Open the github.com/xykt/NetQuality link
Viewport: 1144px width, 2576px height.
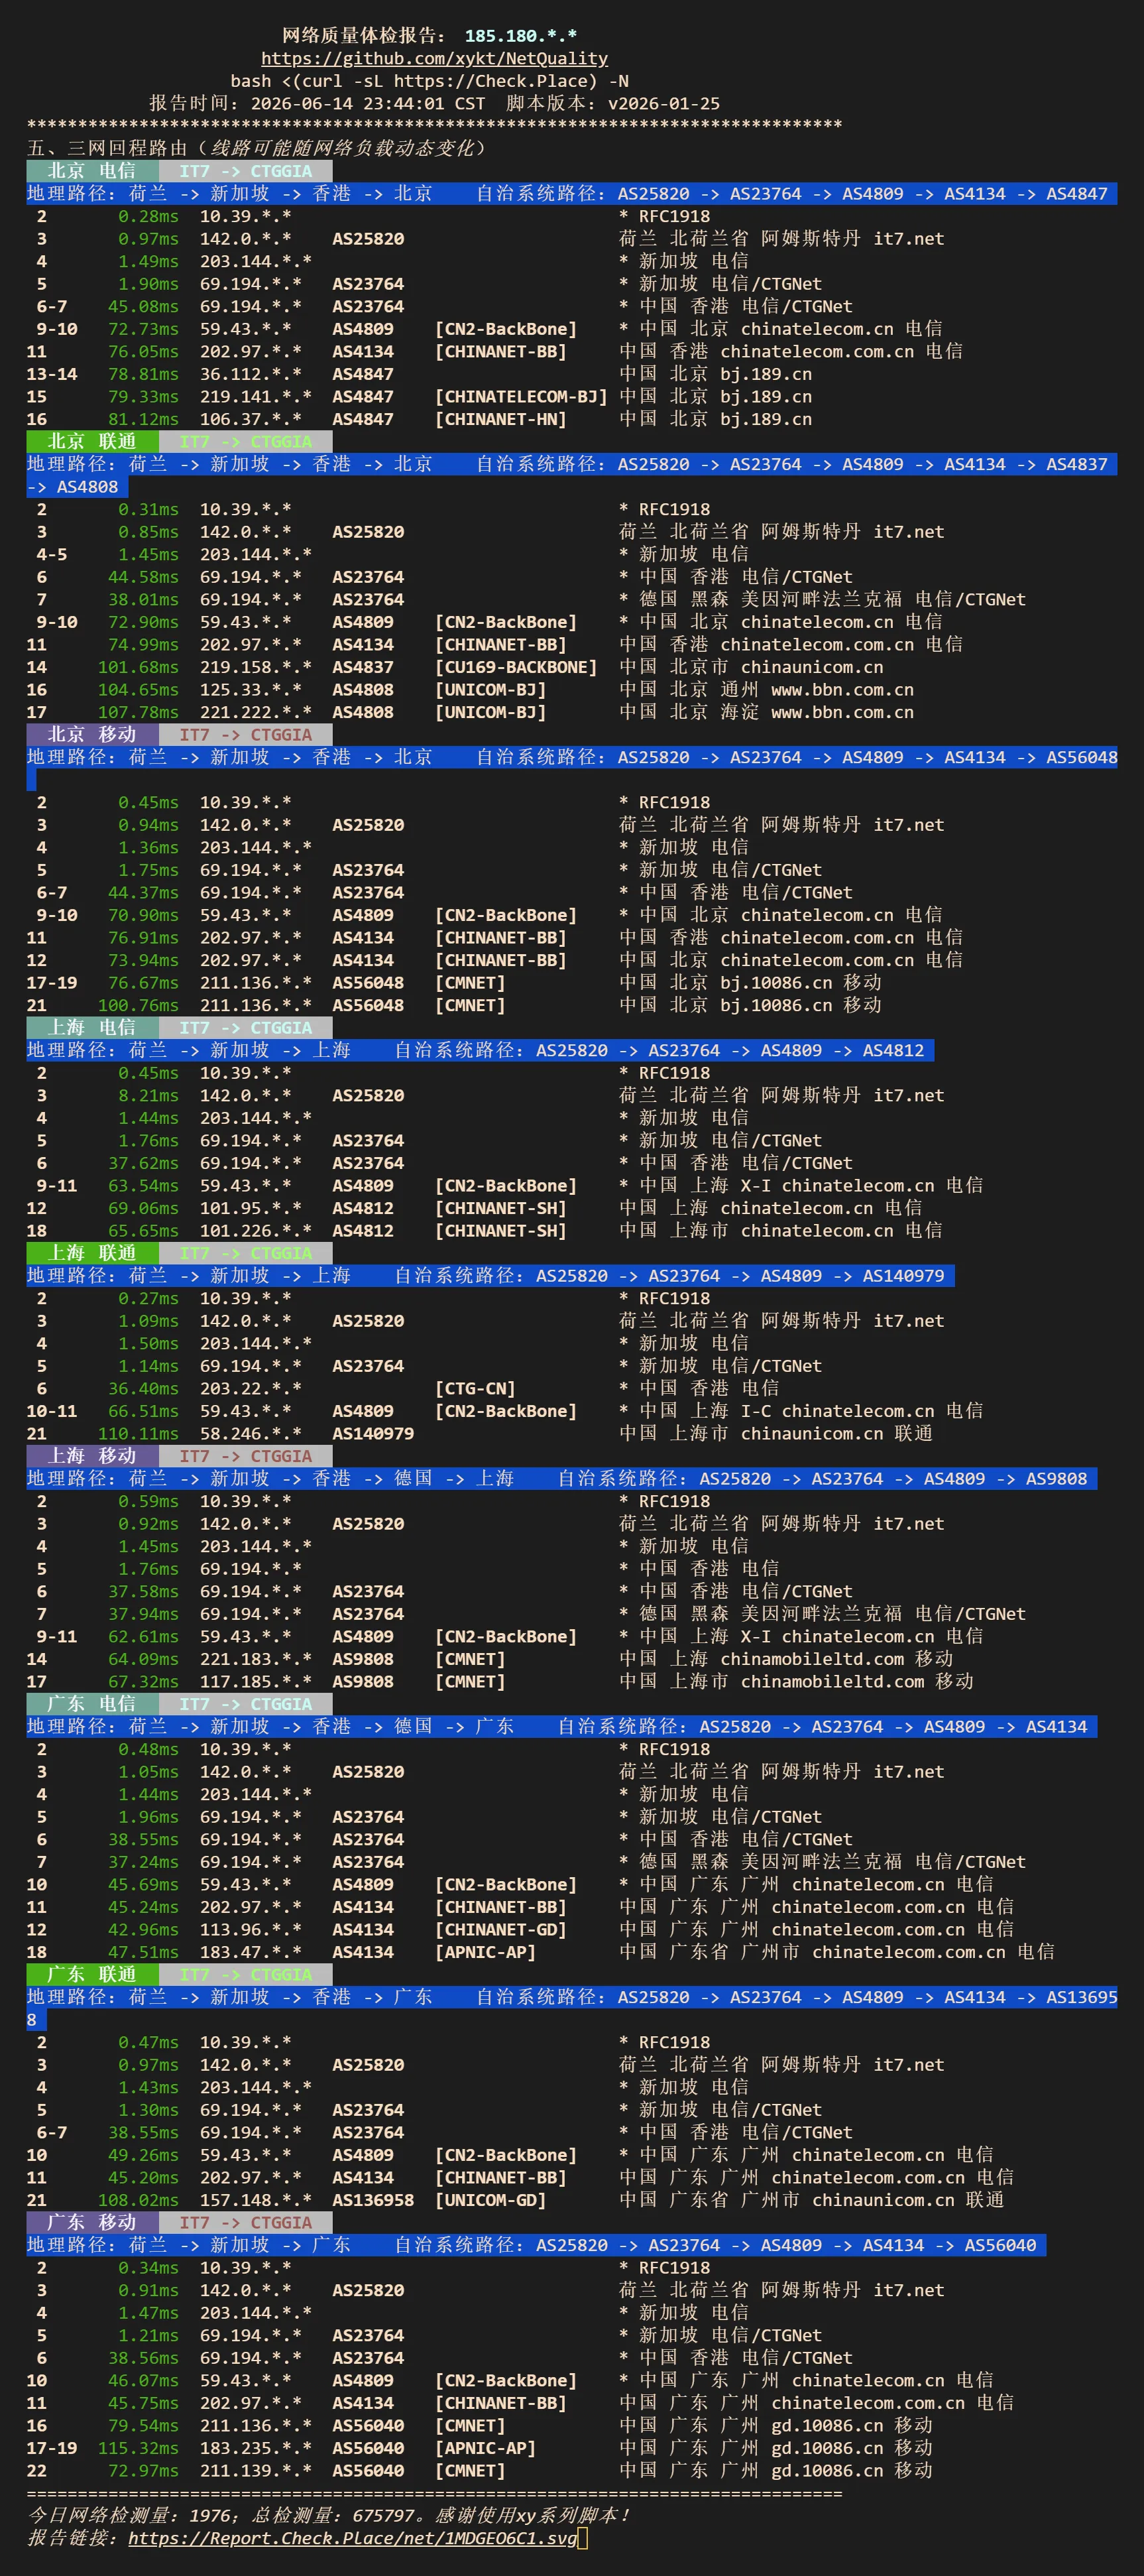coord(434,59)
